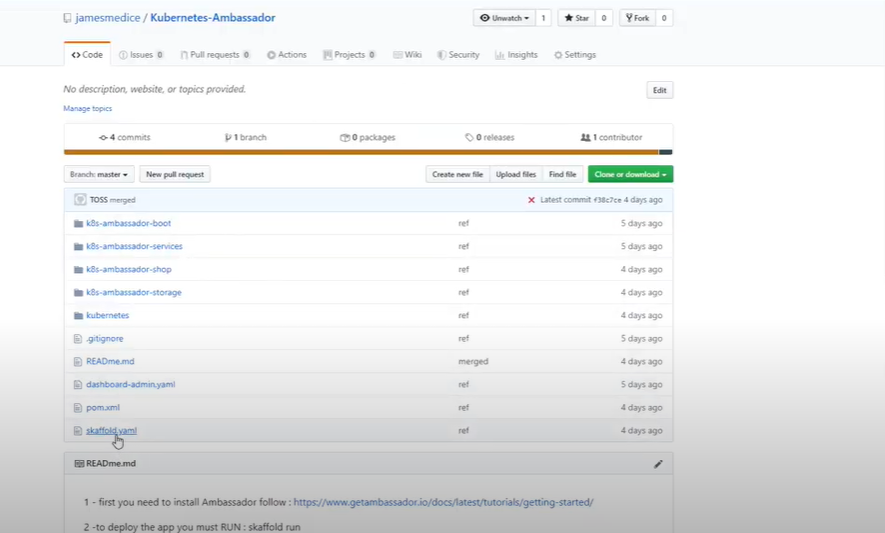Click folder icon beside k8s-ambassador-storage
Viewport: 885px width, 533px height.
pos(78,293)
